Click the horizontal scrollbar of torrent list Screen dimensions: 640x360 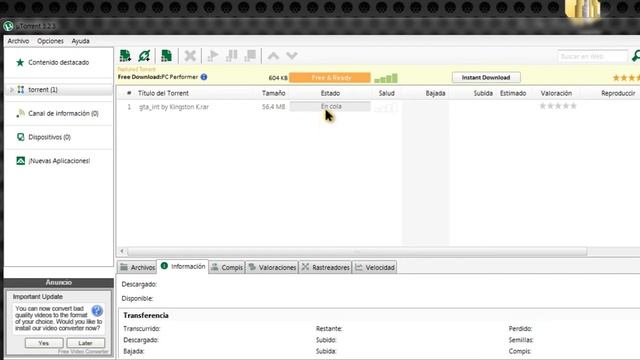pos(357,251)
